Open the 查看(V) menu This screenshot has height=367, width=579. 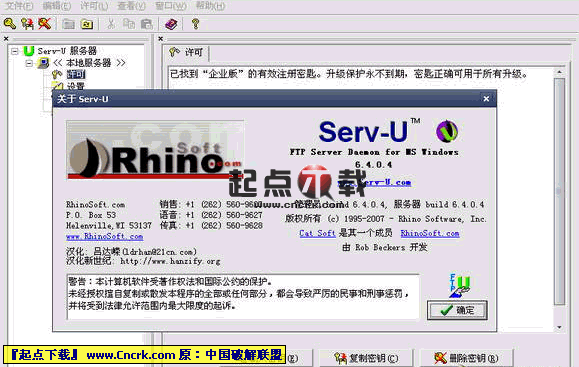pyautogui.click(x=131, y=6)
